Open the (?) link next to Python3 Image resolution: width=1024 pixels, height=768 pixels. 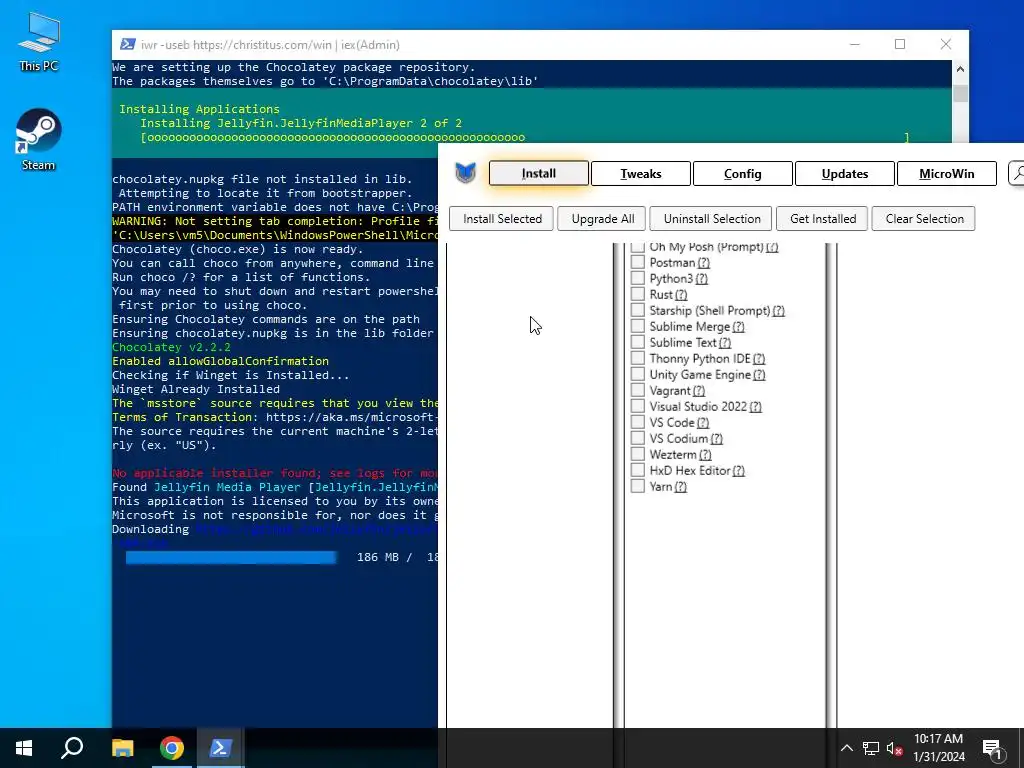(701, 279)
